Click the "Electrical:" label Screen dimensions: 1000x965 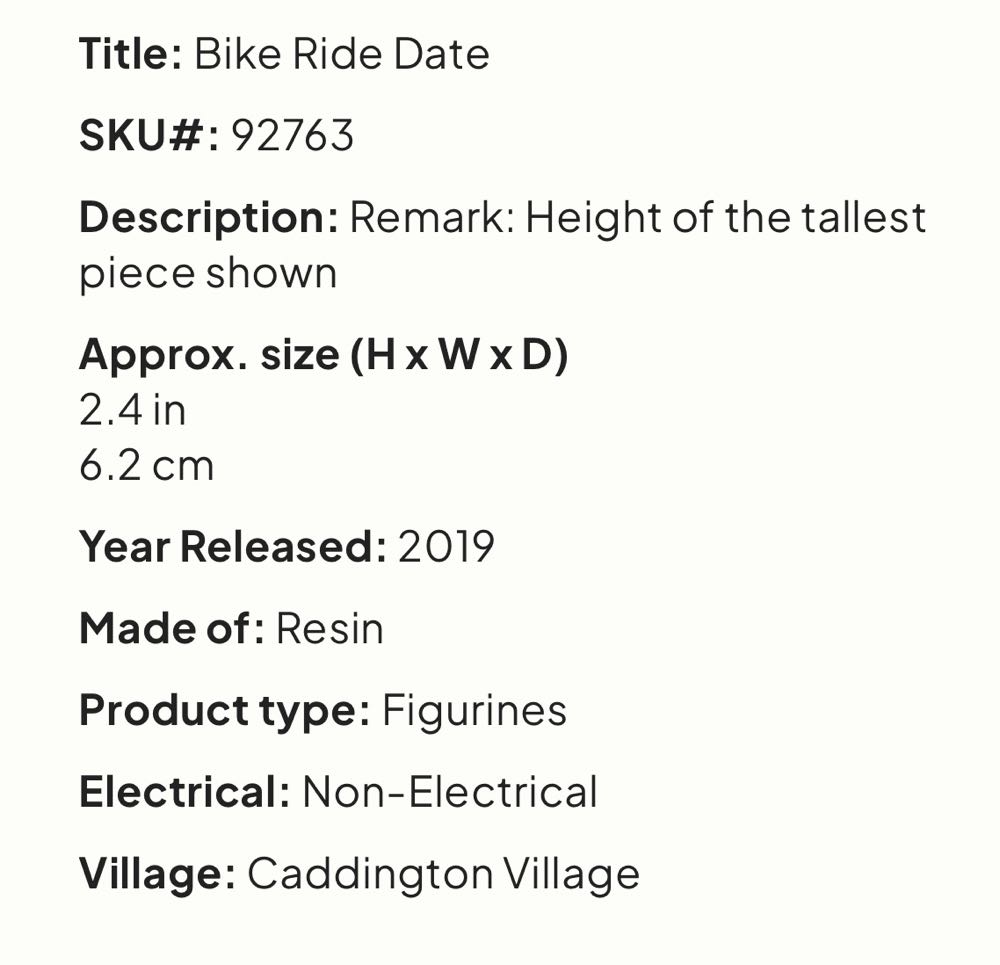pyautogui.click(x=184, y=792)
